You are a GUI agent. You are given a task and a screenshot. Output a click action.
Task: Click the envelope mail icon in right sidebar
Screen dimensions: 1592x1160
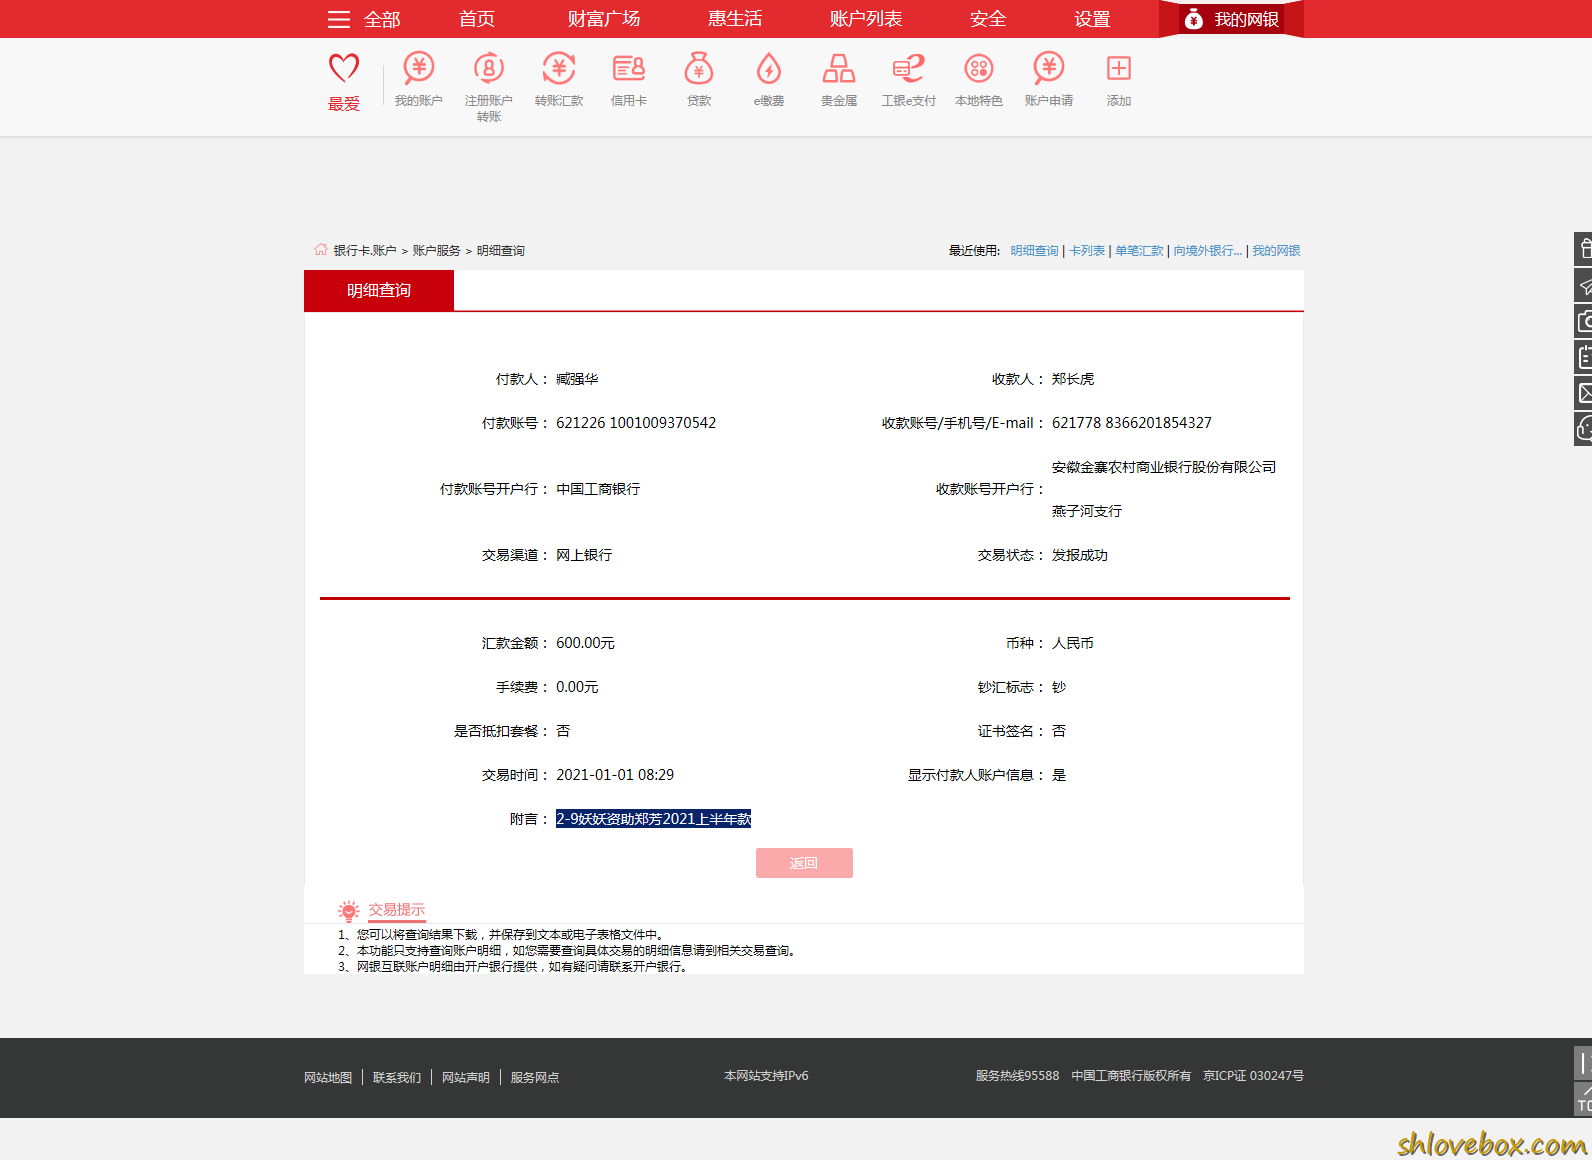click(x=1584, y=393)
